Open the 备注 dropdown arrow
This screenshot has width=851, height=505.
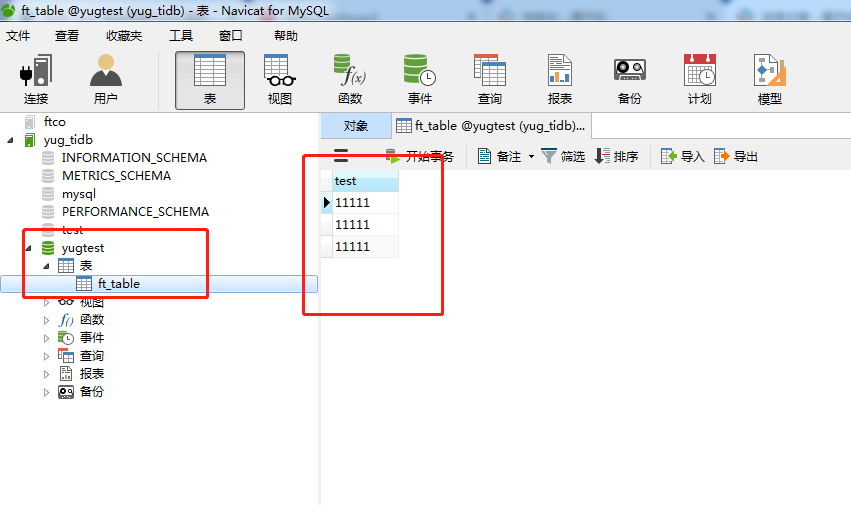(x=531, y=156)
